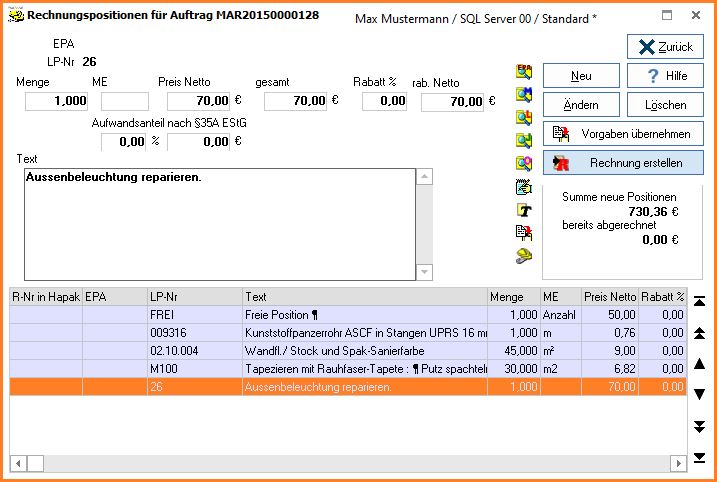This screenshot has height=482, width=717.
Task: Click the table's horizontal scrollbar right arrow
Action: pyautogui.click(x=680, y=464)
